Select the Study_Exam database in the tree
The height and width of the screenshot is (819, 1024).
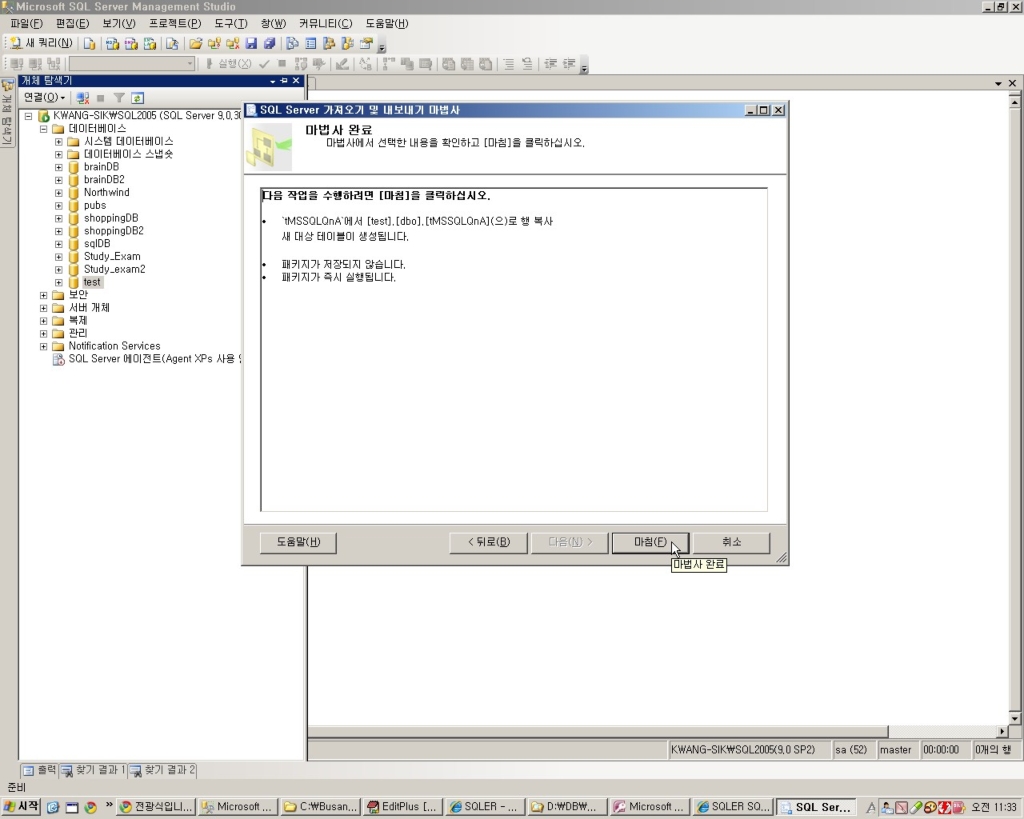[112, 257]
